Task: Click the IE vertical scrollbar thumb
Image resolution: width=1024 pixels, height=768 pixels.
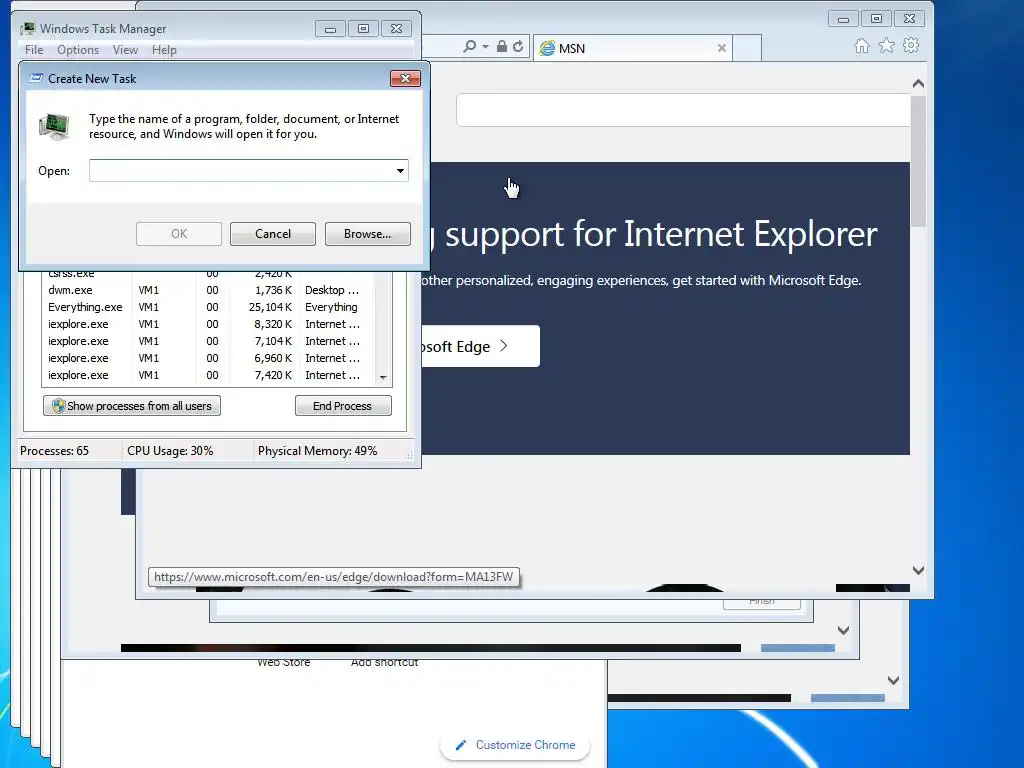Action: point(918,161)
